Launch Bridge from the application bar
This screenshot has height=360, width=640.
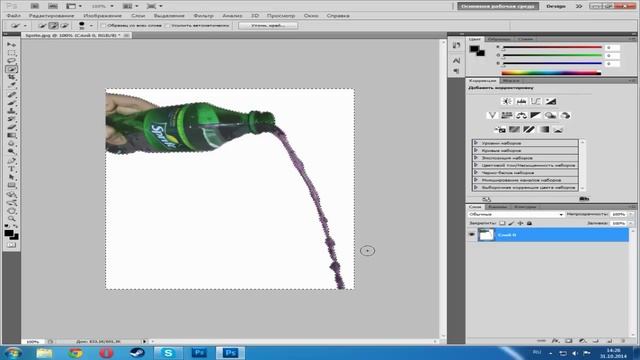(35, 6)
